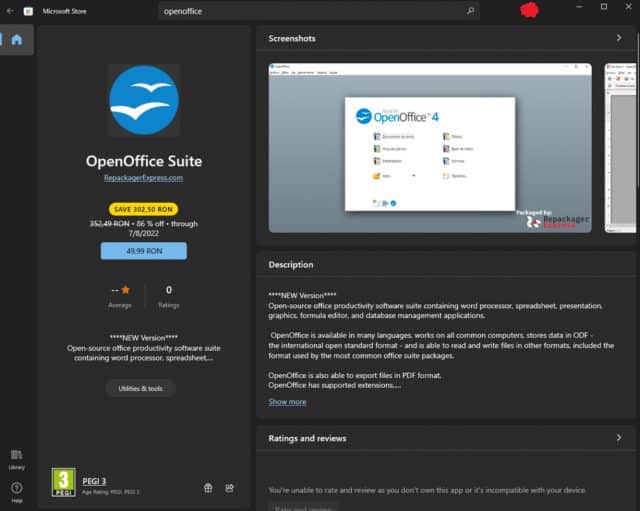Image resolution: width=640 pixels, height=511 pixels.
Task: Click the red user profile avatar
Action: [x=529, y=10]
